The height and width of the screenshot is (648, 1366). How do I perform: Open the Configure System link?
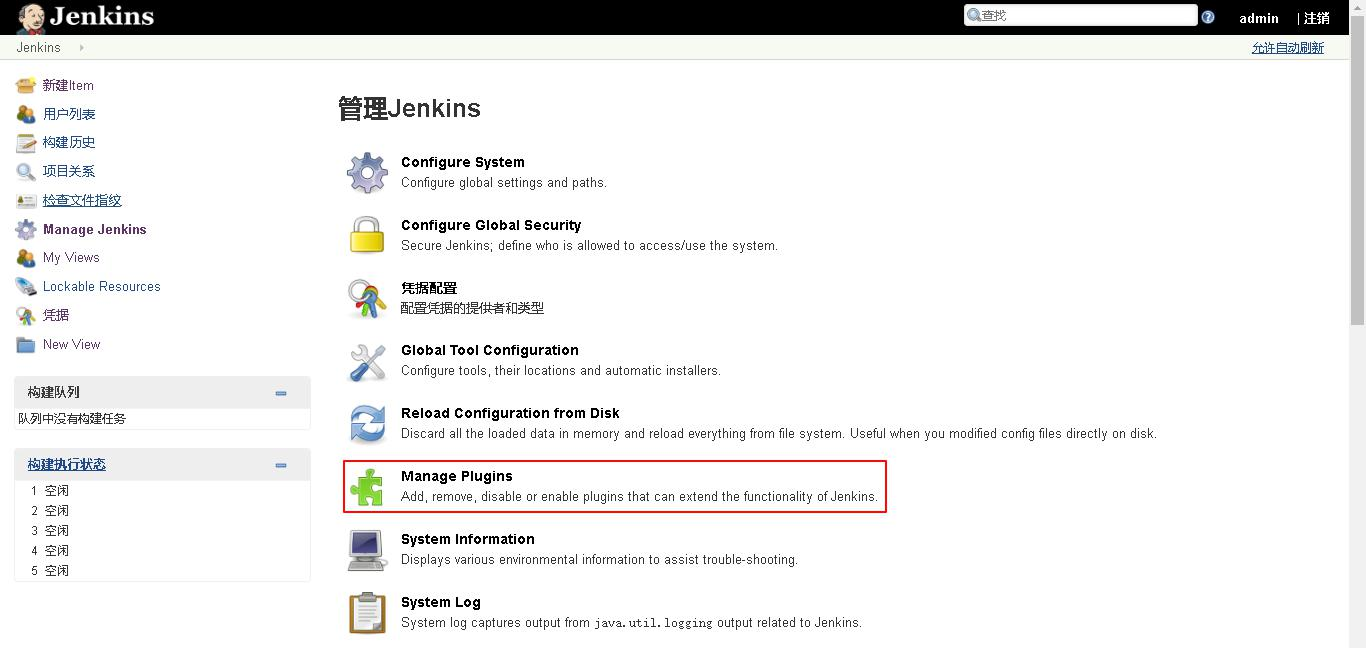pos(463,162)
